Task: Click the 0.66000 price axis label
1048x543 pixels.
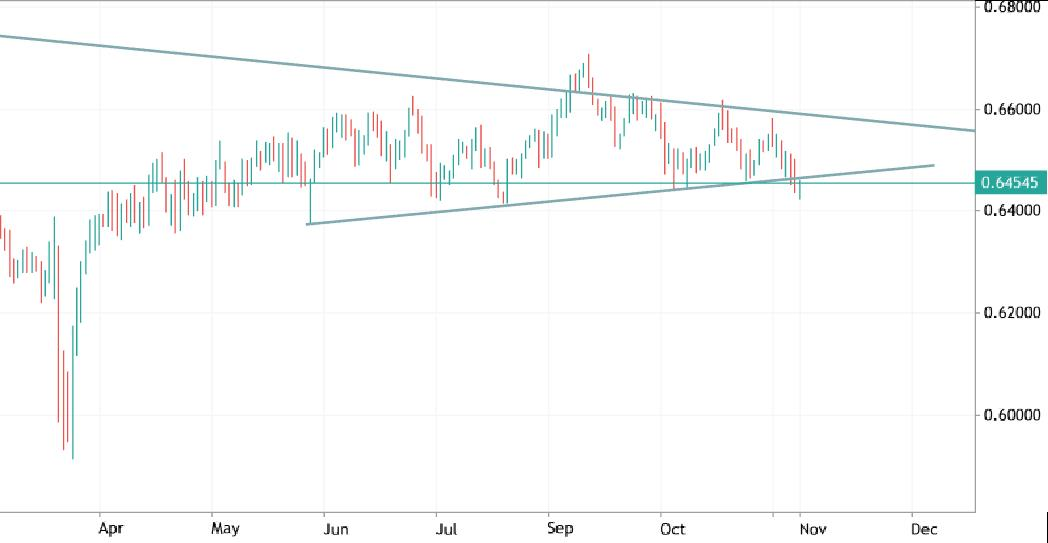Action: point(1010,108)
